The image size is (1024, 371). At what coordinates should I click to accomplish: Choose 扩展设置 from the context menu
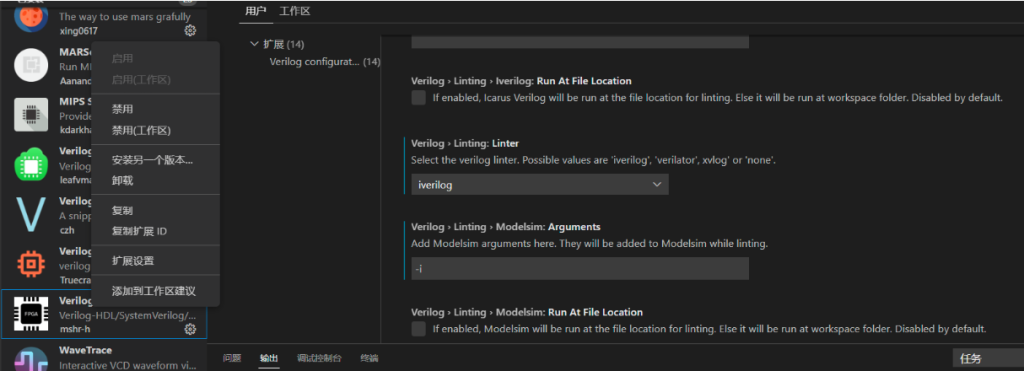[x=133, y=261]
